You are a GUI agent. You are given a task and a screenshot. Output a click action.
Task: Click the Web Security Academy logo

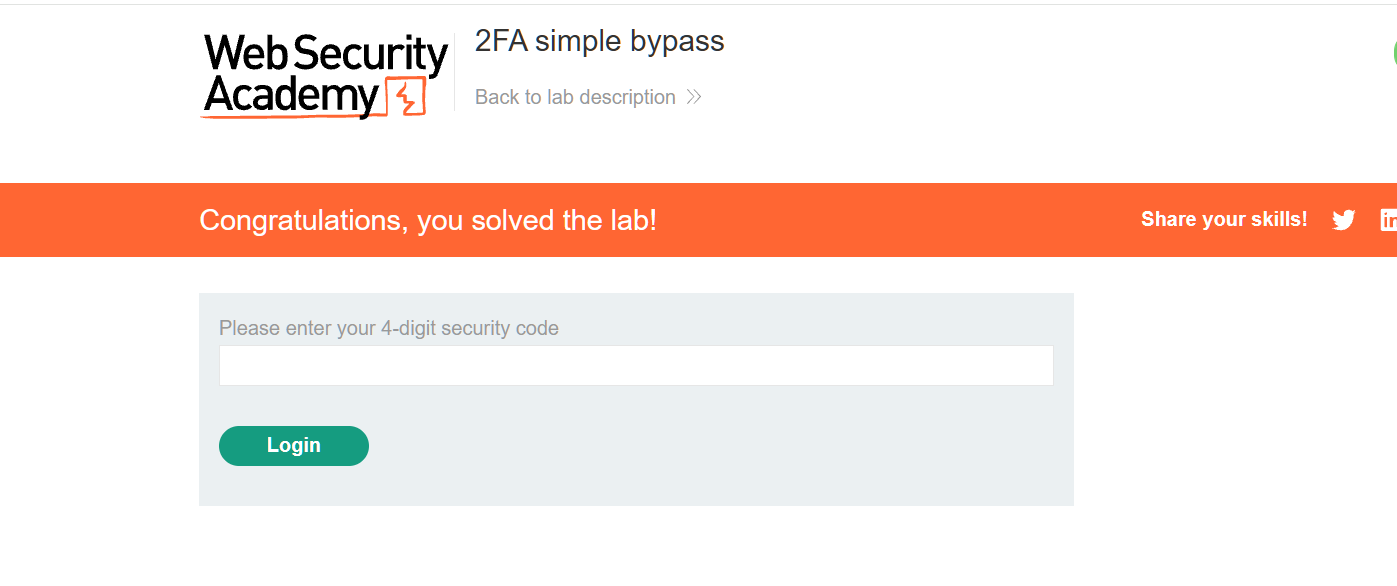[324, 76]
